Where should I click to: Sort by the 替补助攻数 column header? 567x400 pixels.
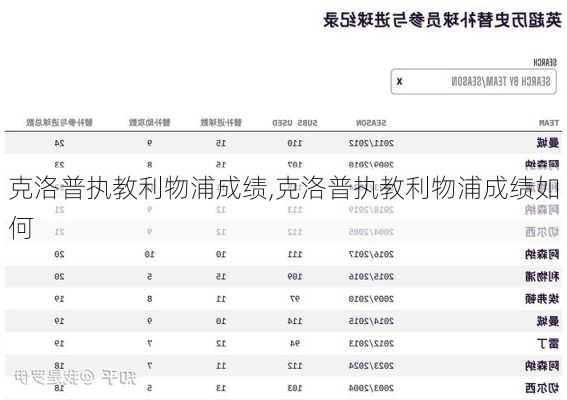(x=149, y=123)
